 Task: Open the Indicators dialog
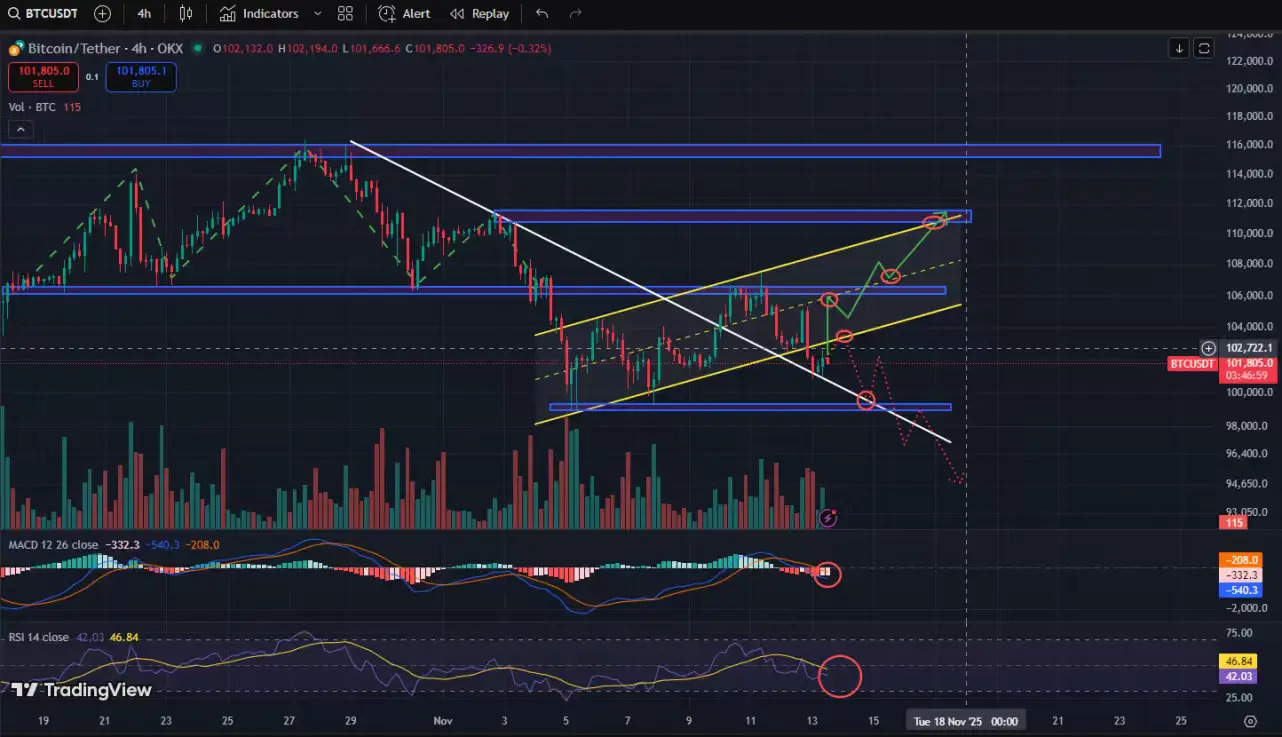click(x=259, y=14)
